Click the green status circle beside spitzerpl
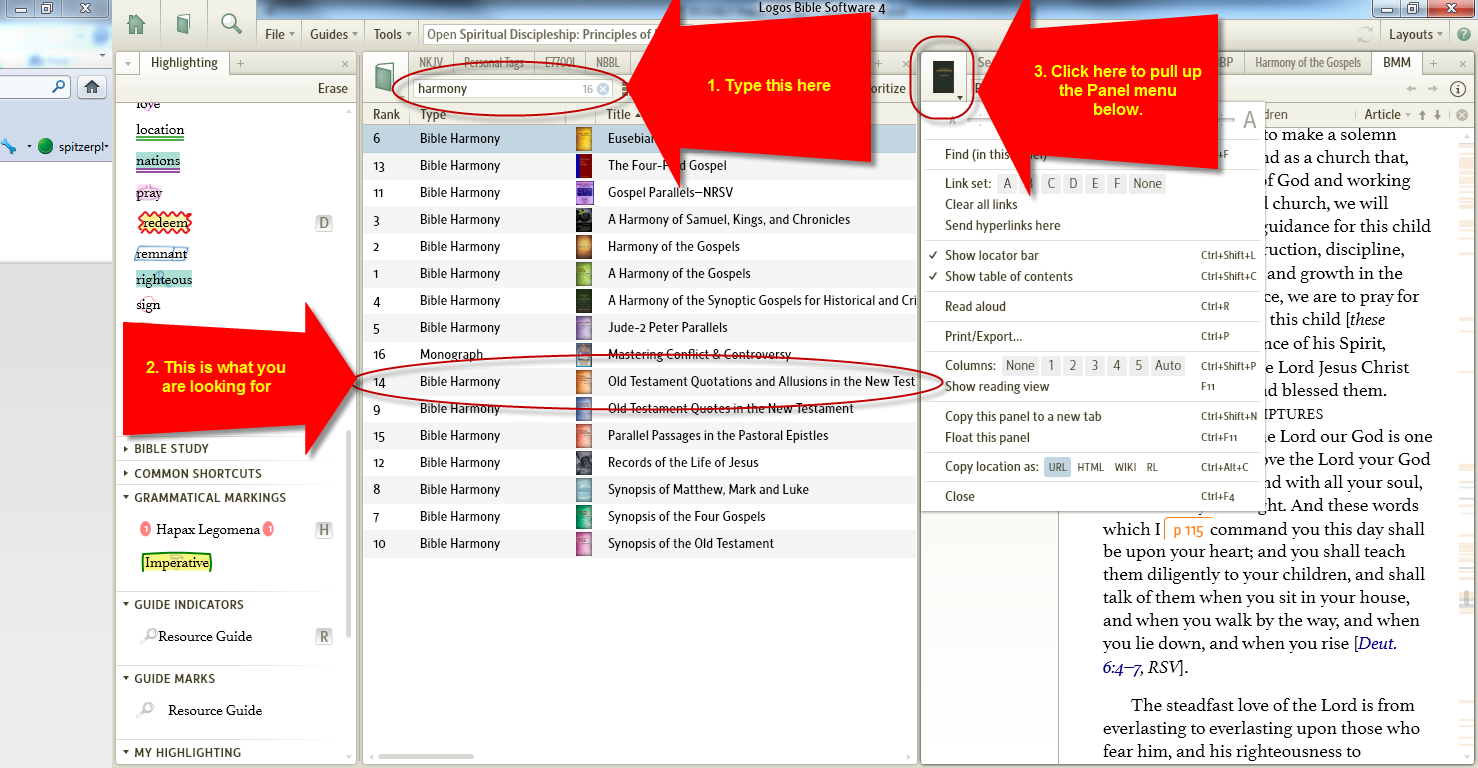 (x=45, y=147)
